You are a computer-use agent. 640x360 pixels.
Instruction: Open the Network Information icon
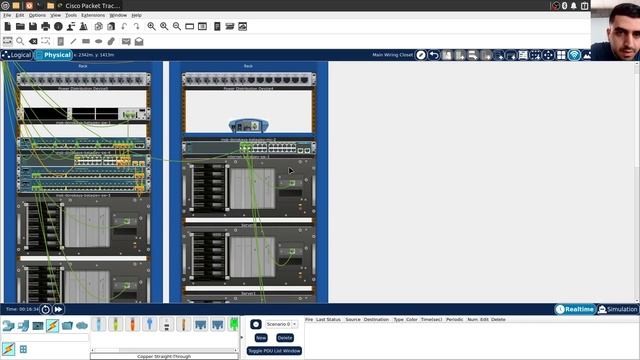click(x=58, y=27)
